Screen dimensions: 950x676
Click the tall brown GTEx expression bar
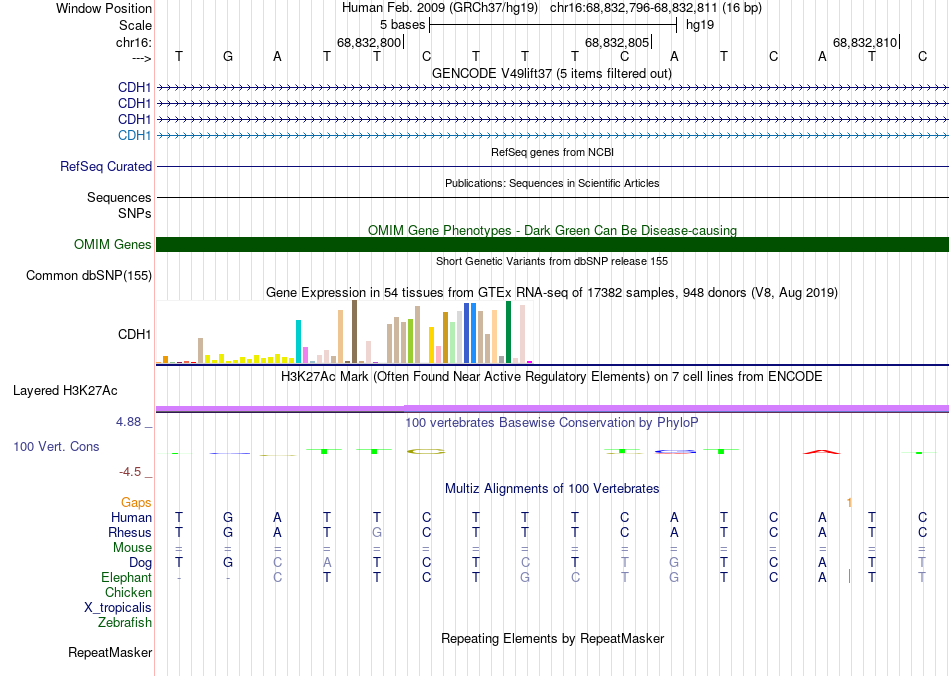pyautogui.click(x=354, y=332)
